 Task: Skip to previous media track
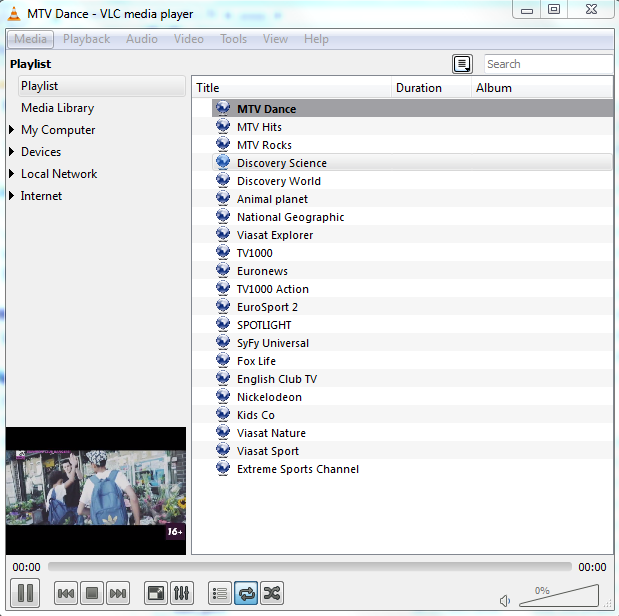tap(66, 593)
